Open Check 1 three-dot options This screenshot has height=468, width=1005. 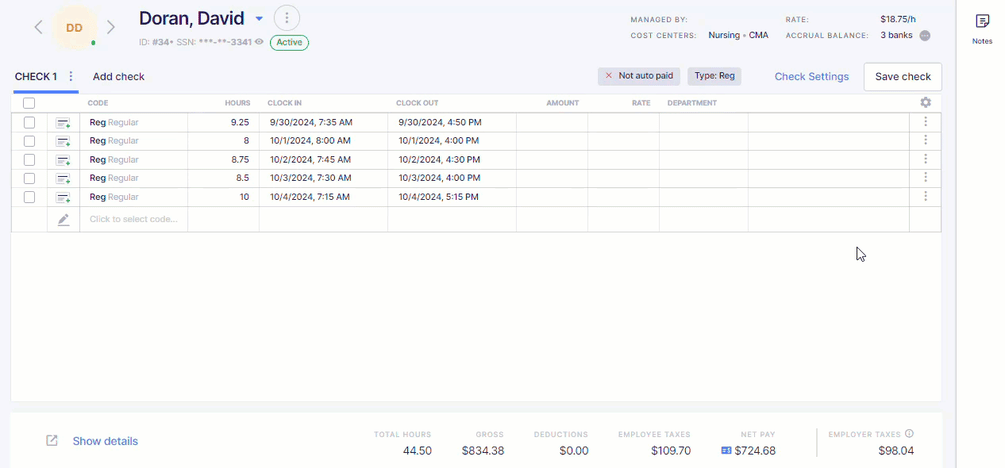[x=71, y=77]
